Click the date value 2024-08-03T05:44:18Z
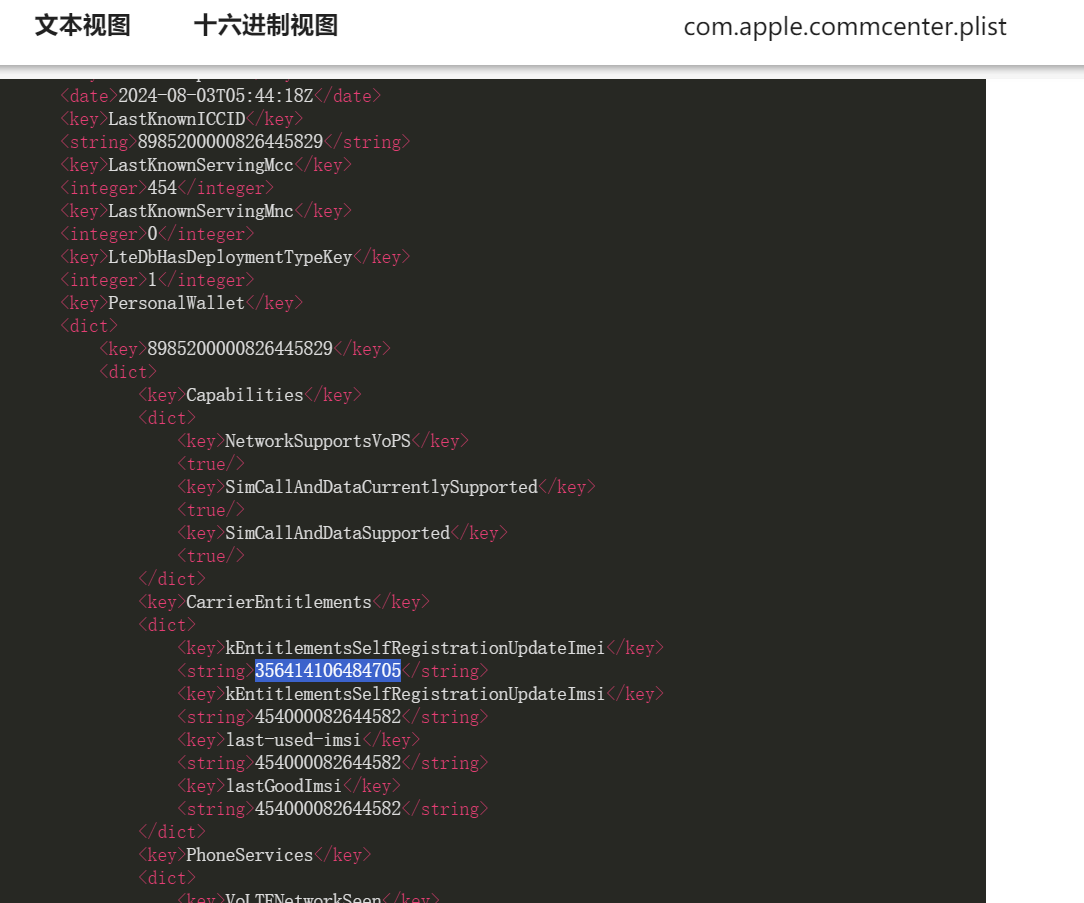This screenshot has width=1084, height=903. coord(216,95)
